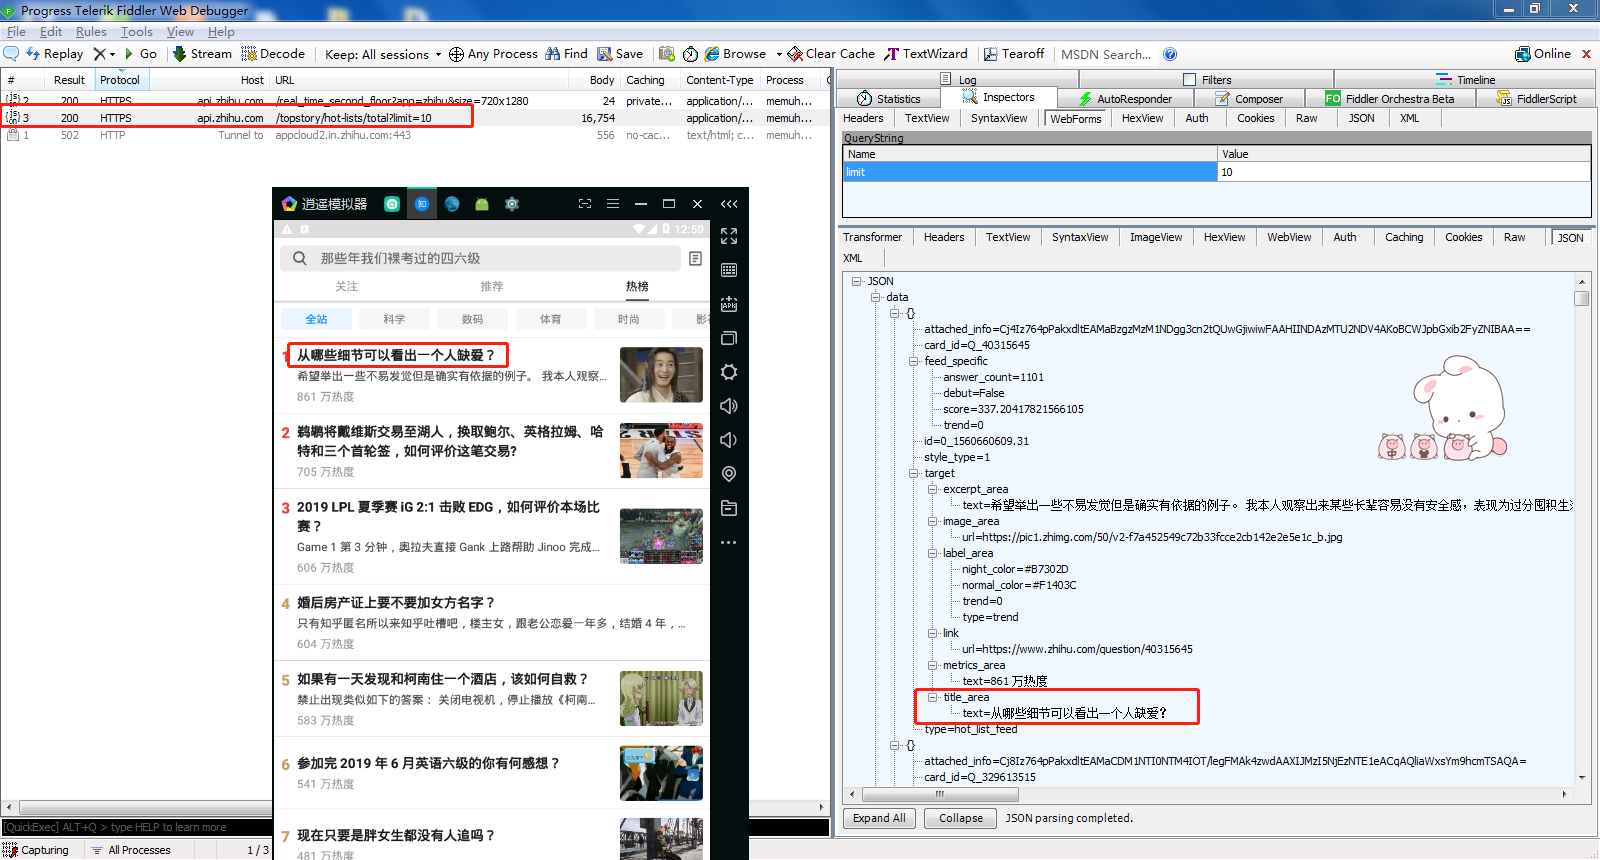Click the Online network status indicator
Screen dimensions: 1600x860
(1543, 54)
